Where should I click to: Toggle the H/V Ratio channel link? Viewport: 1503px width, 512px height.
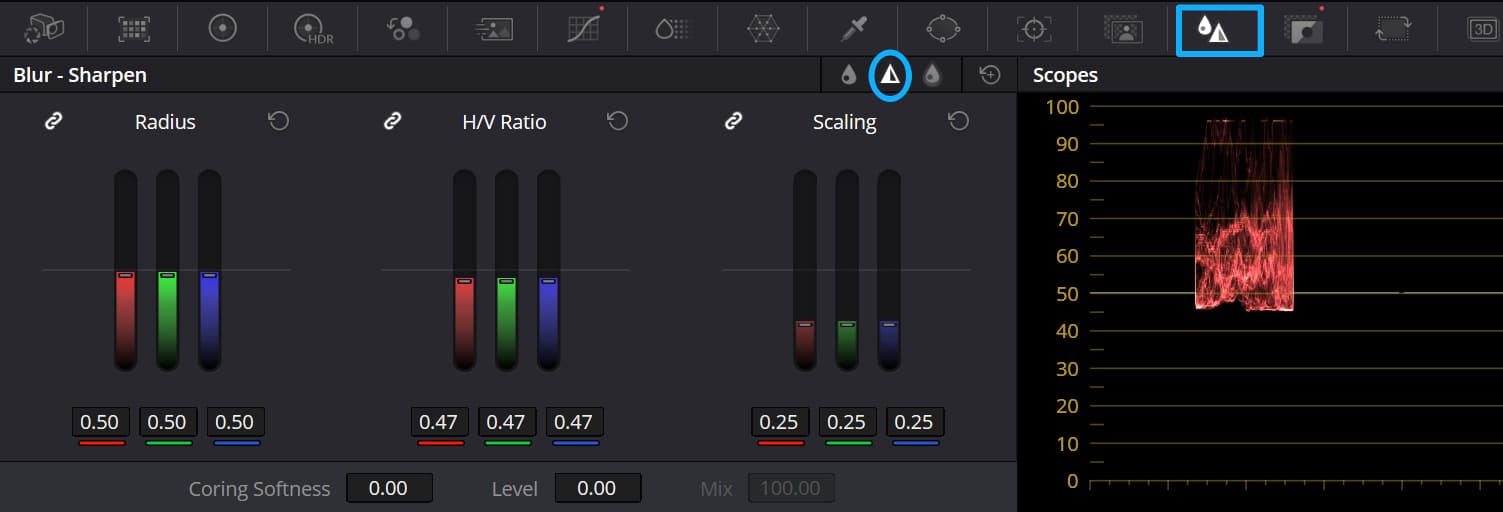tap(393, 121)
